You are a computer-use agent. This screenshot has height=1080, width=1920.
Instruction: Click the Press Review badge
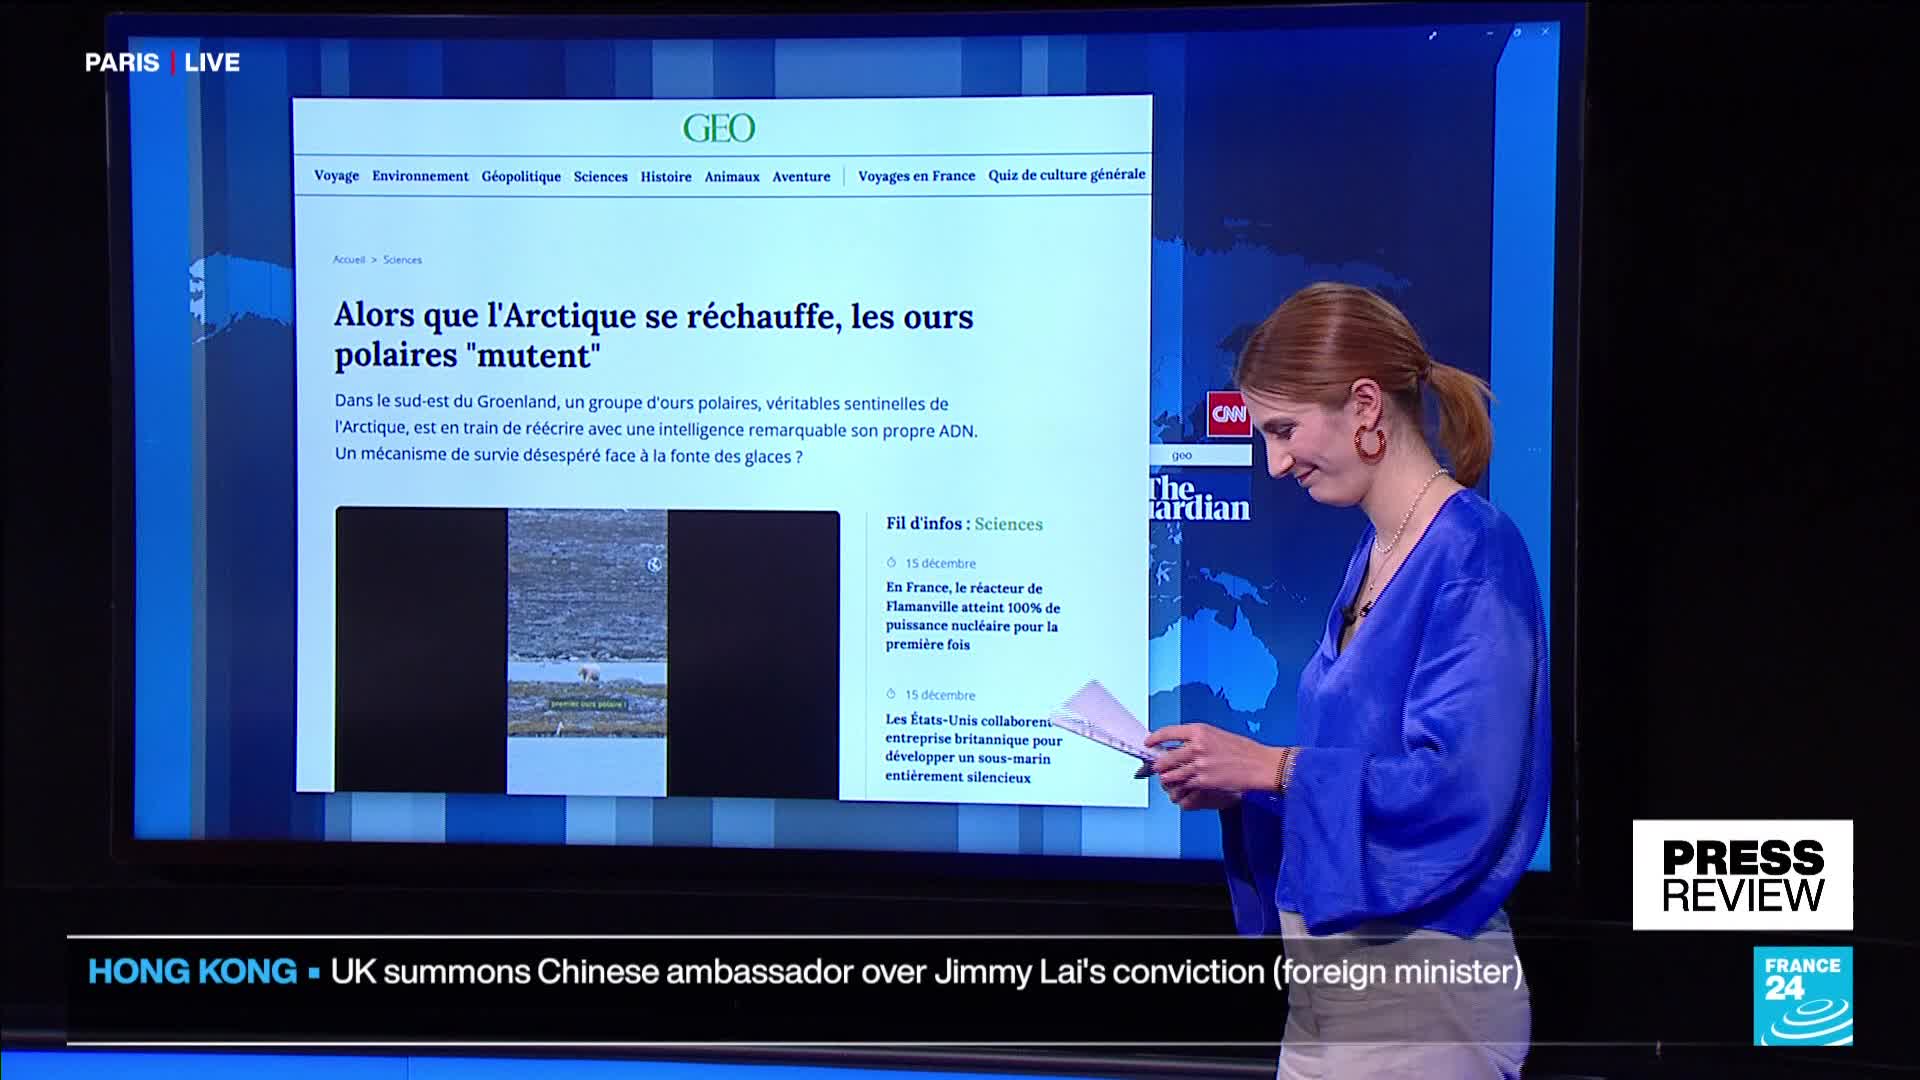point(1742,875)
